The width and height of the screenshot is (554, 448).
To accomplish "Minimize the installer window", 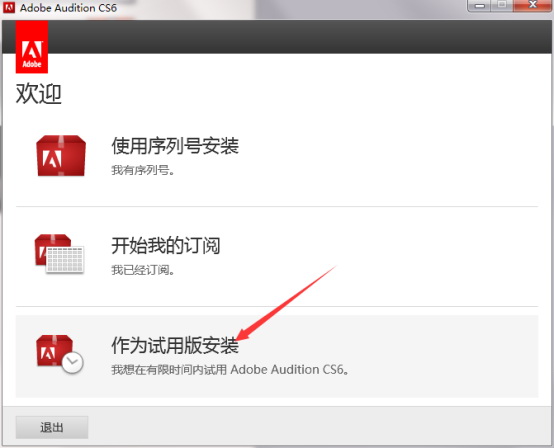I will 479,5.
